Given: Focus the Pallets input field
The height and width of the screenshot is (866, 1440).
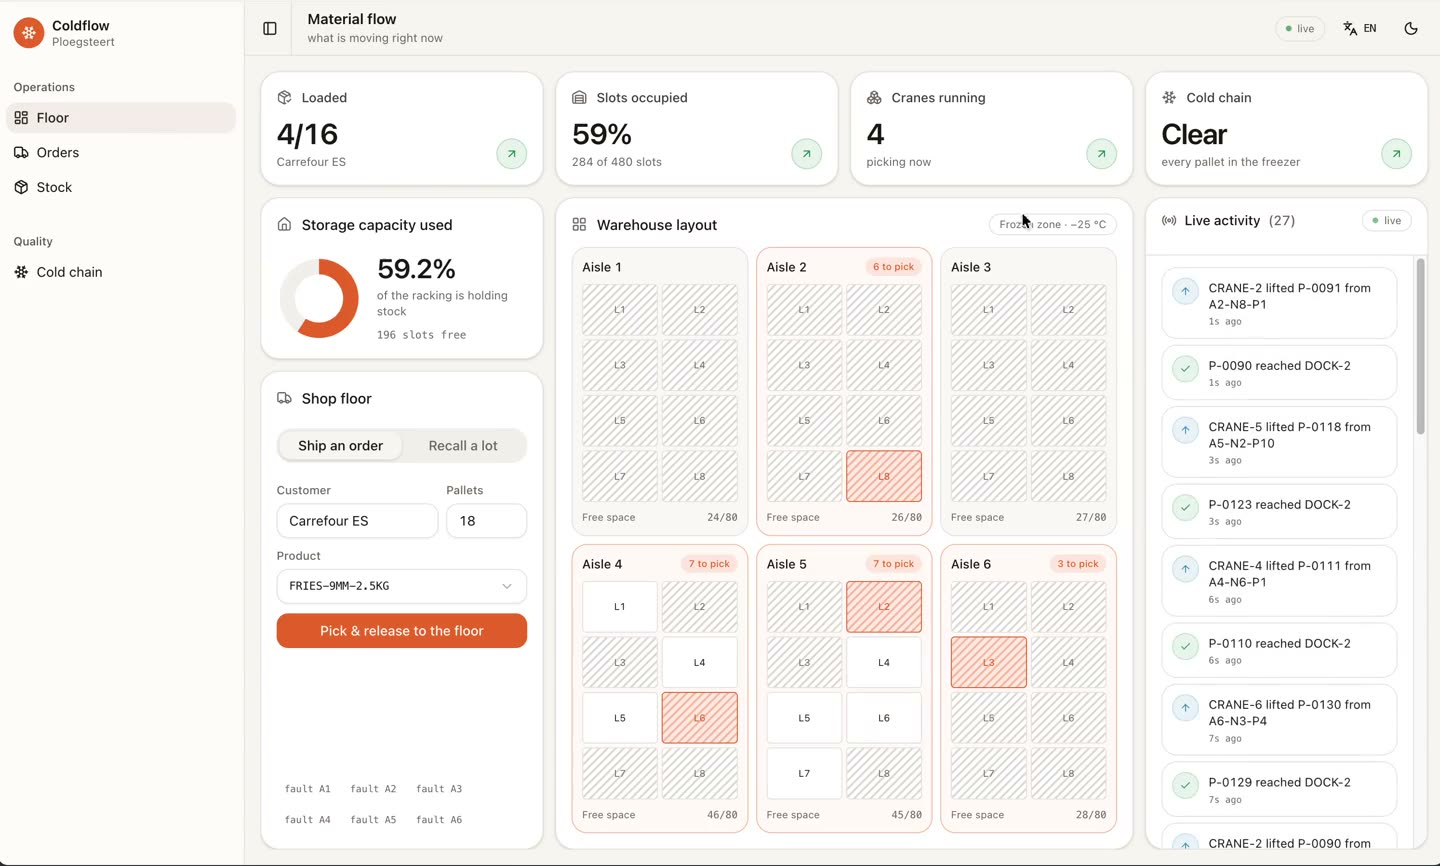Looking at the screenshot, I should click(x=486, y=521).
